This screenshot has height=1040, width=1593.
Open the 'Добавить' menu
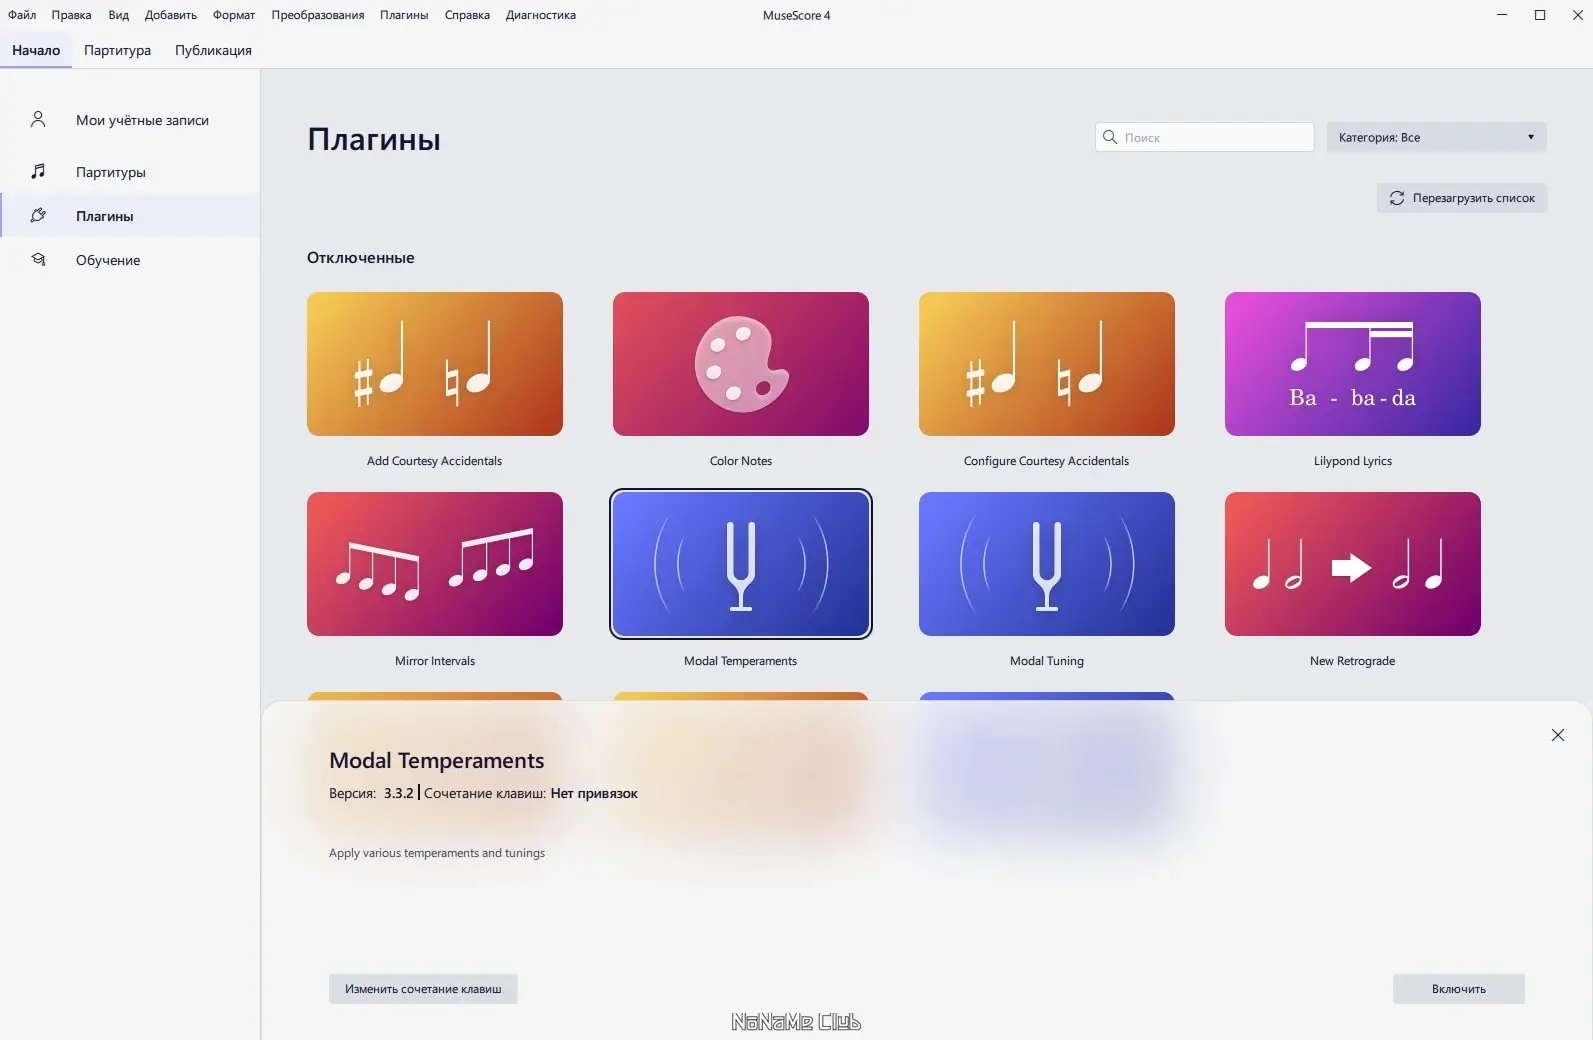point(170,15)
